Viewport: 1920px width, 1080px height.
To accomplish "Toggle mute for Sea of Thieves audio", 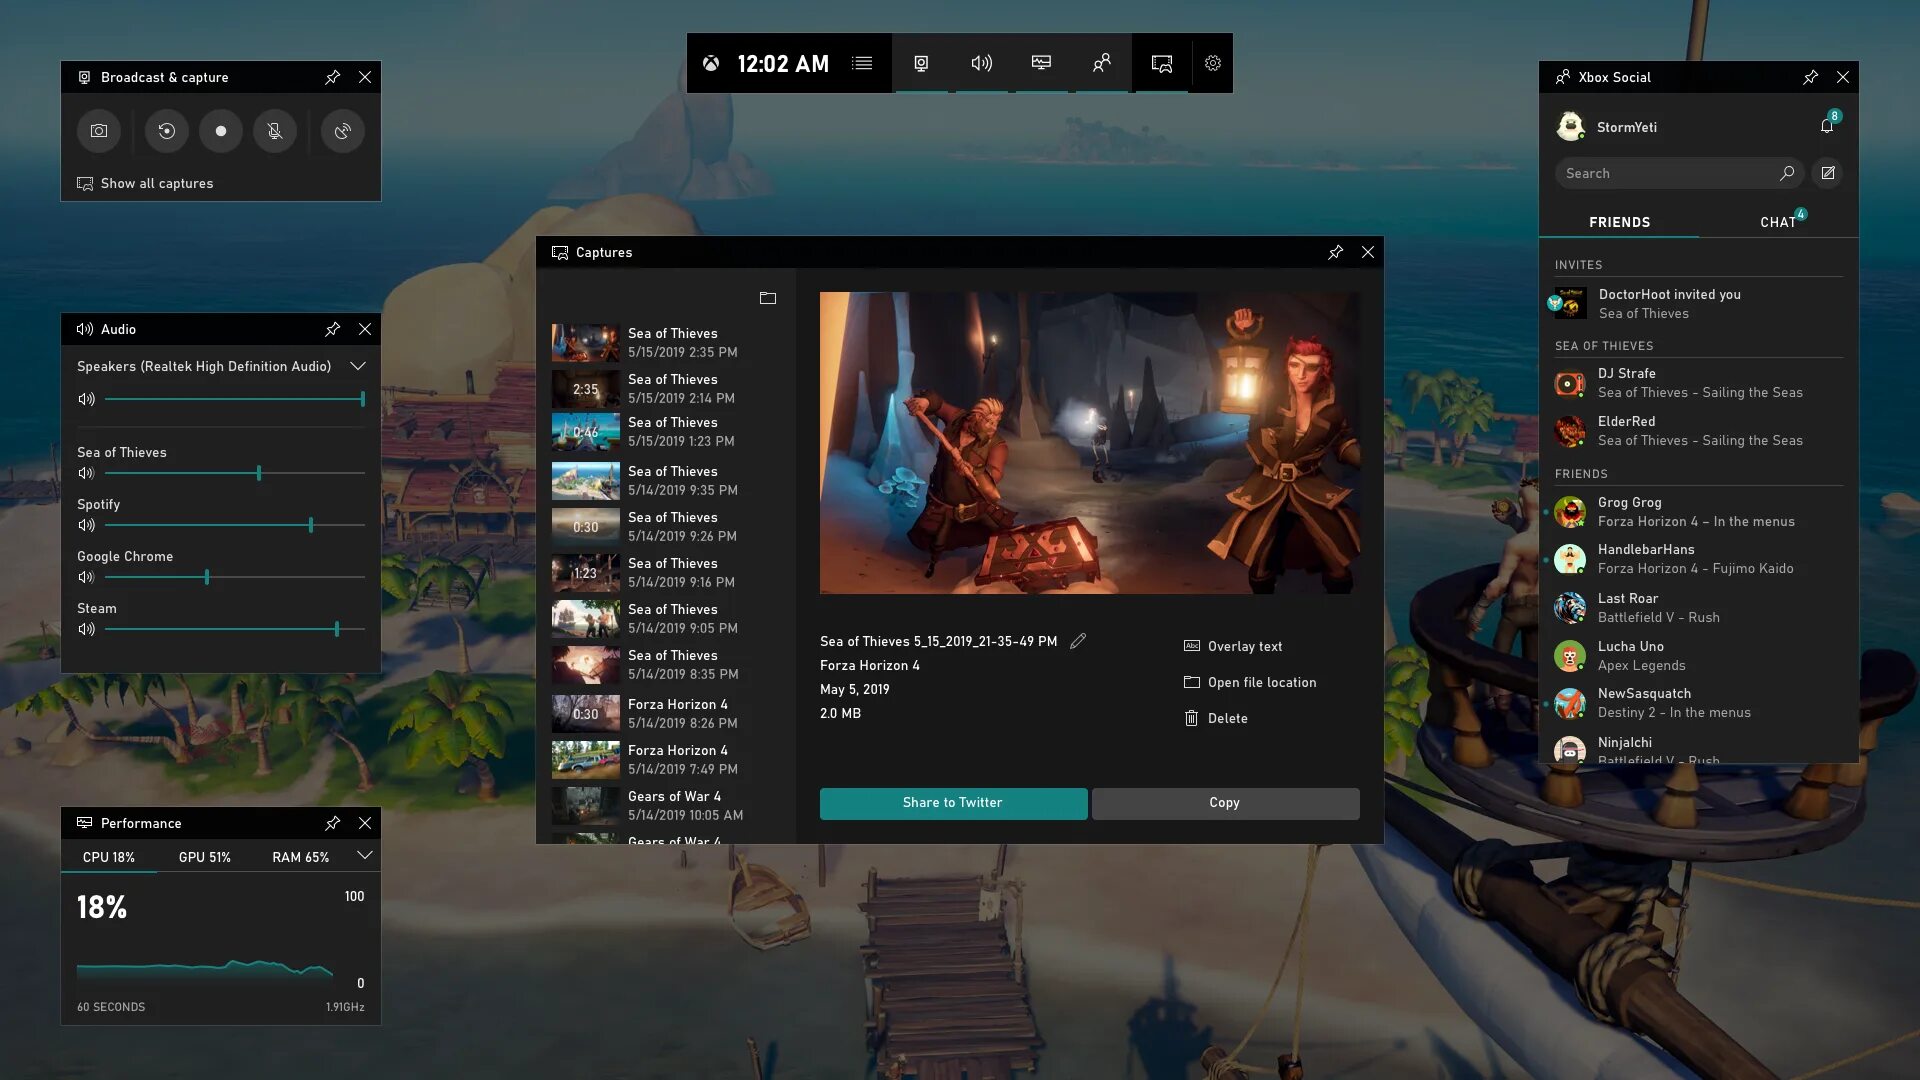I will [x=84, y=472].
